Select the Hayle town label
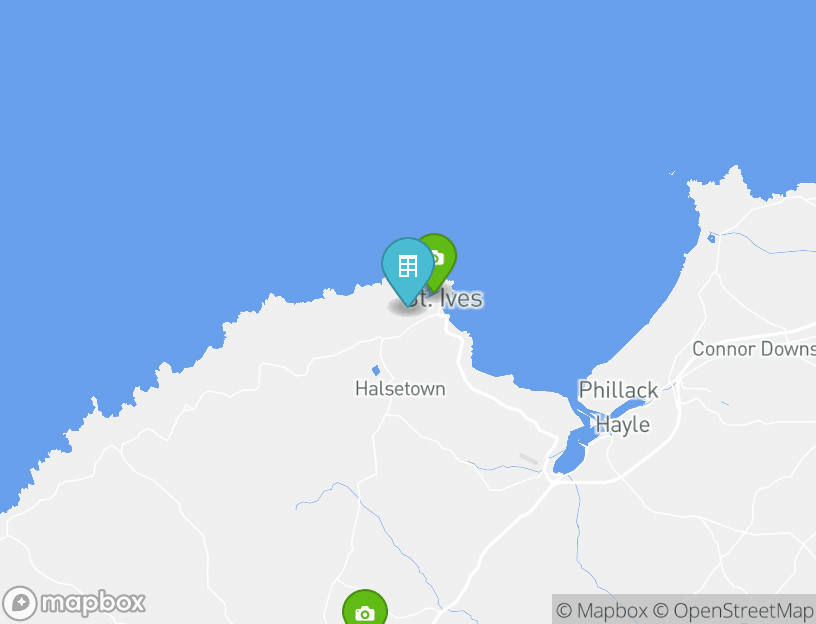This screenshot has width=816, height=624. [622, 425]
